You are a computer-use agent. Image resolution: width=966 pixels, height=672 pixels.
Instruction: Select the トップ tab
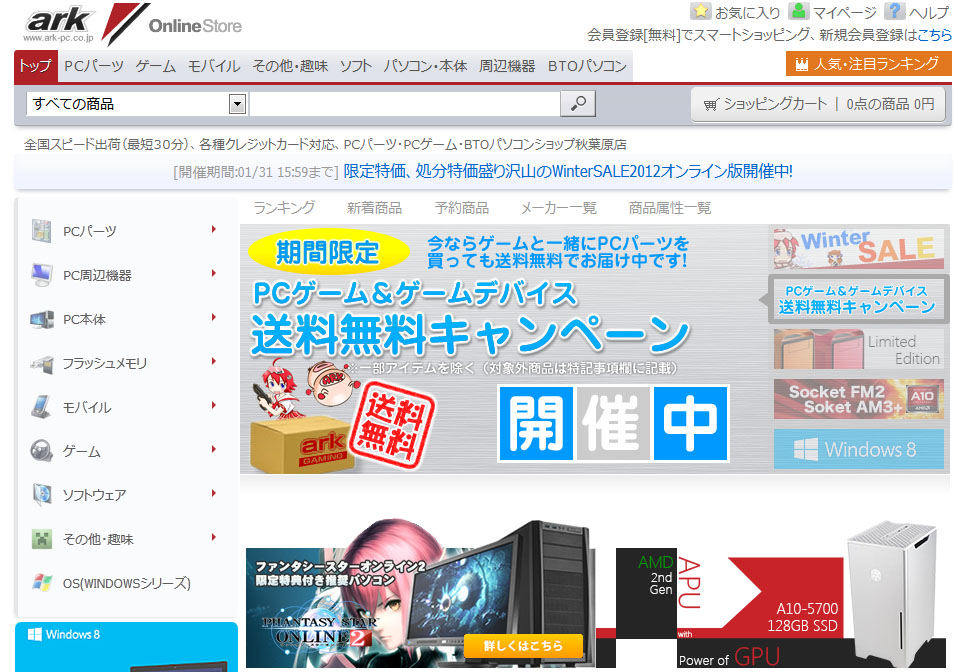[36, 66]
